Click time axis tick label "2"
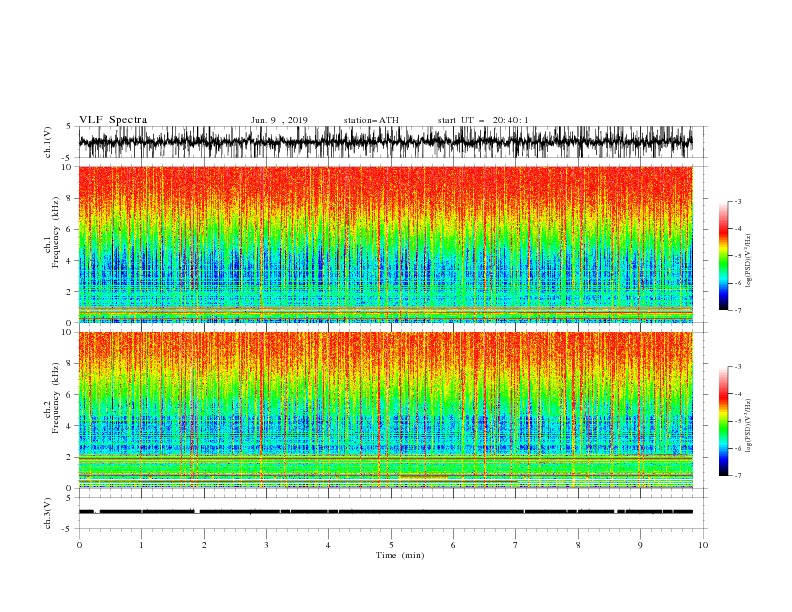 pos(204,545)
